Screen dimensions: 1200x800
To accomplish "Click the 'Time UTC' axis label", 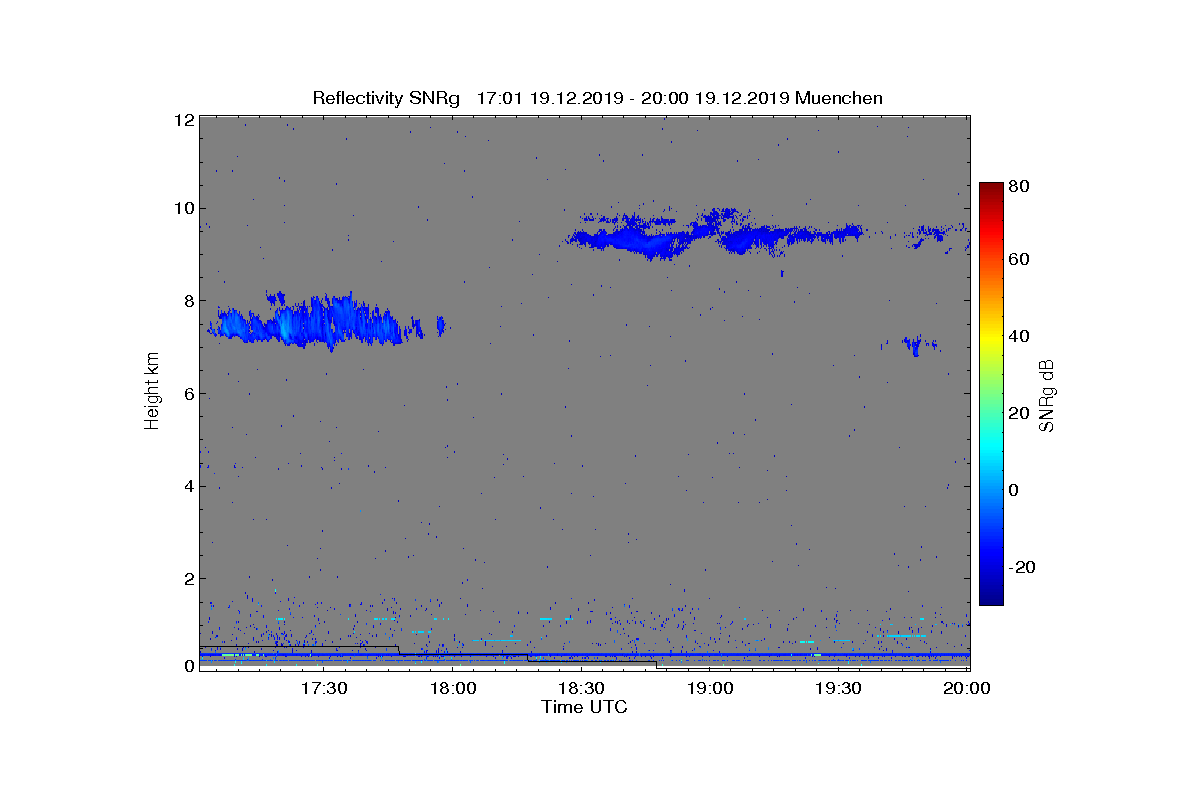I will click(x=584, y=707).
